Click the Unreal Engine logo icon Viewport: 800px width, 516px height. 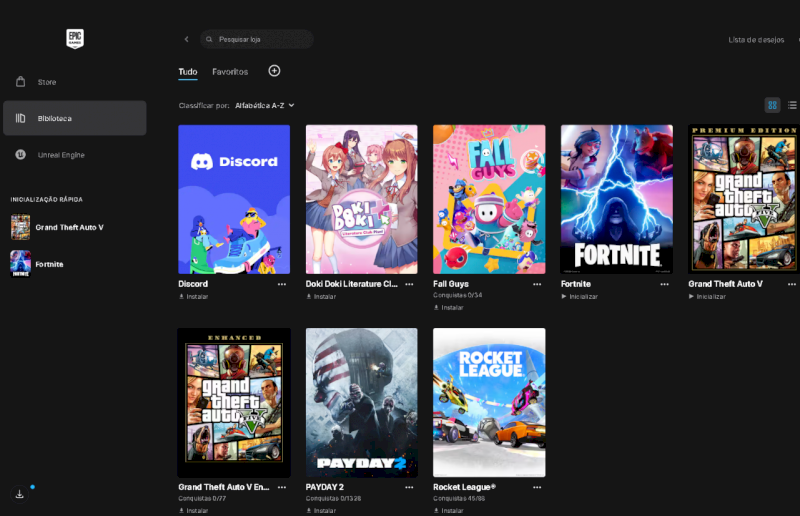point(20,154)
